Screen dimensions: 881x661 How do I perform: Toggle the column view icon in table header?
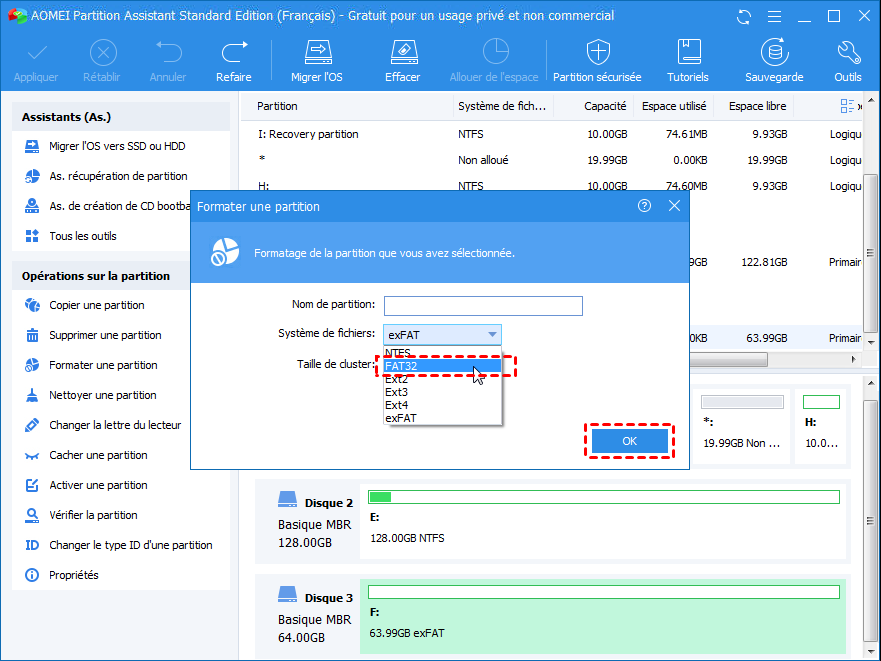click(x=847, y=106)
